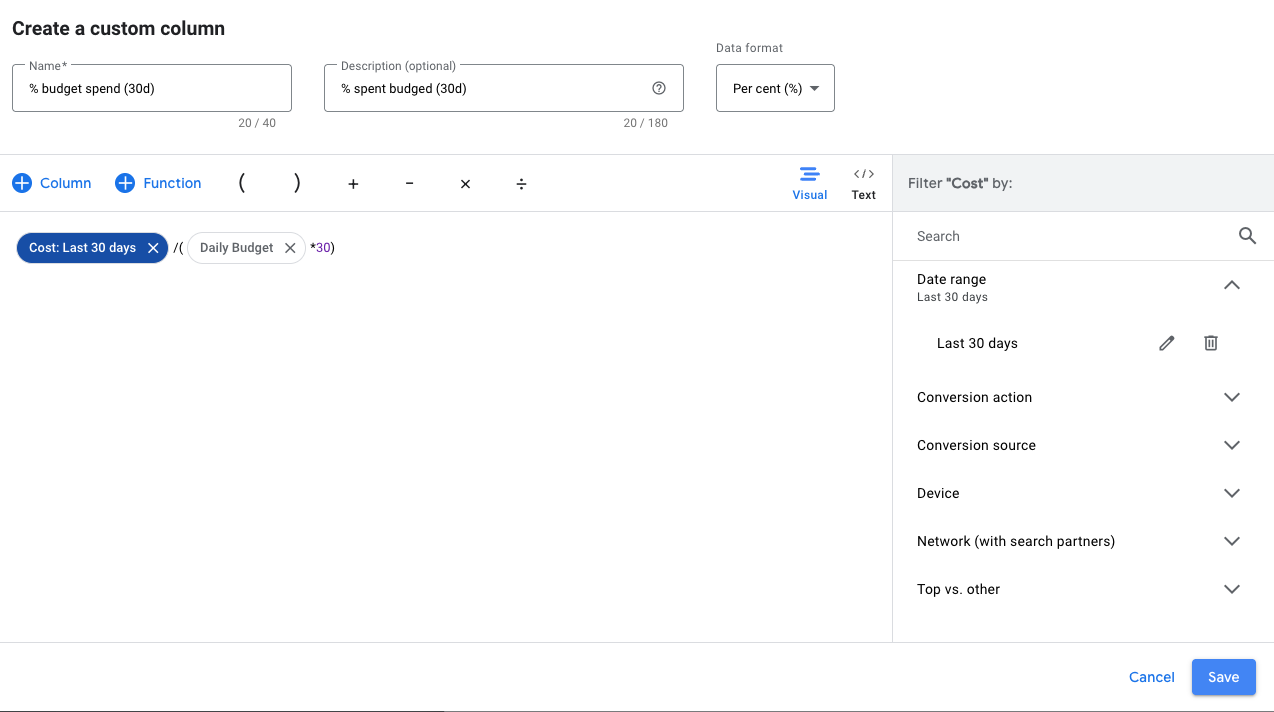Click the Last 30 days filter row text
The image size is (1274, 712).
tap(977, 343)
